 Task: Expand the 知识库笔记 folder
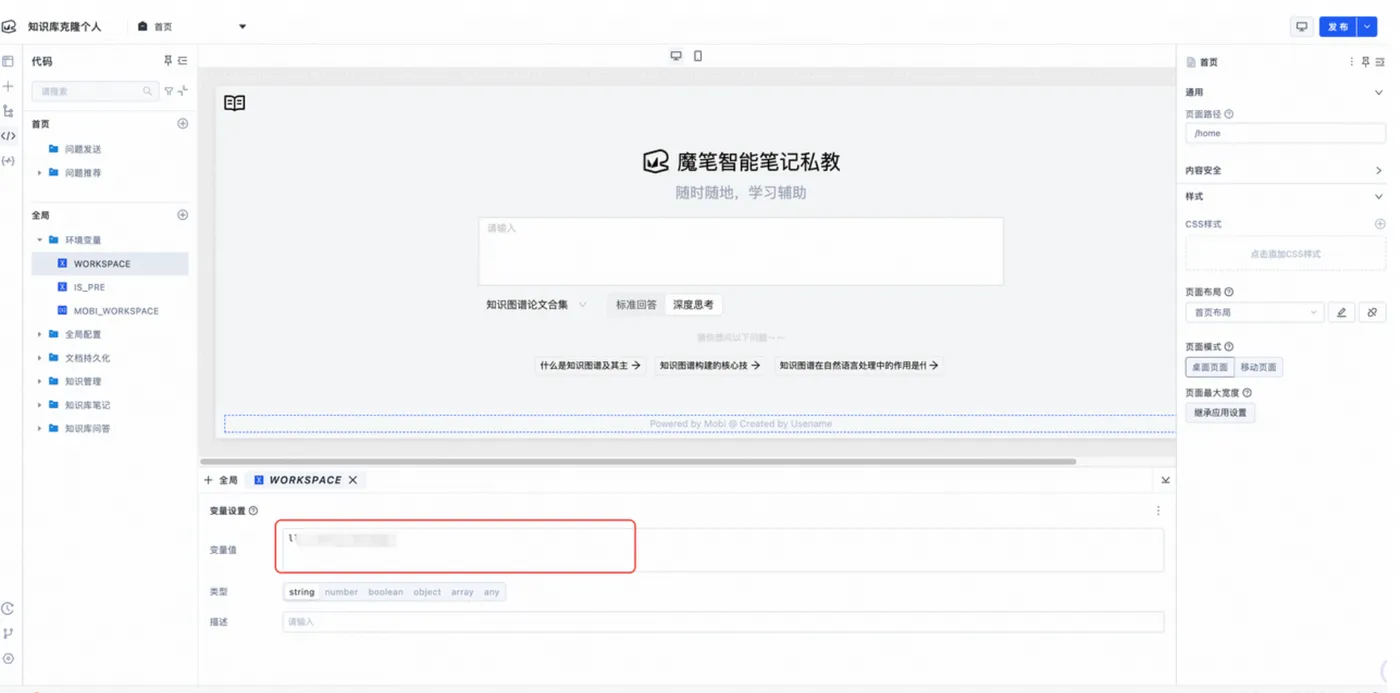click(x=40, y=405)
